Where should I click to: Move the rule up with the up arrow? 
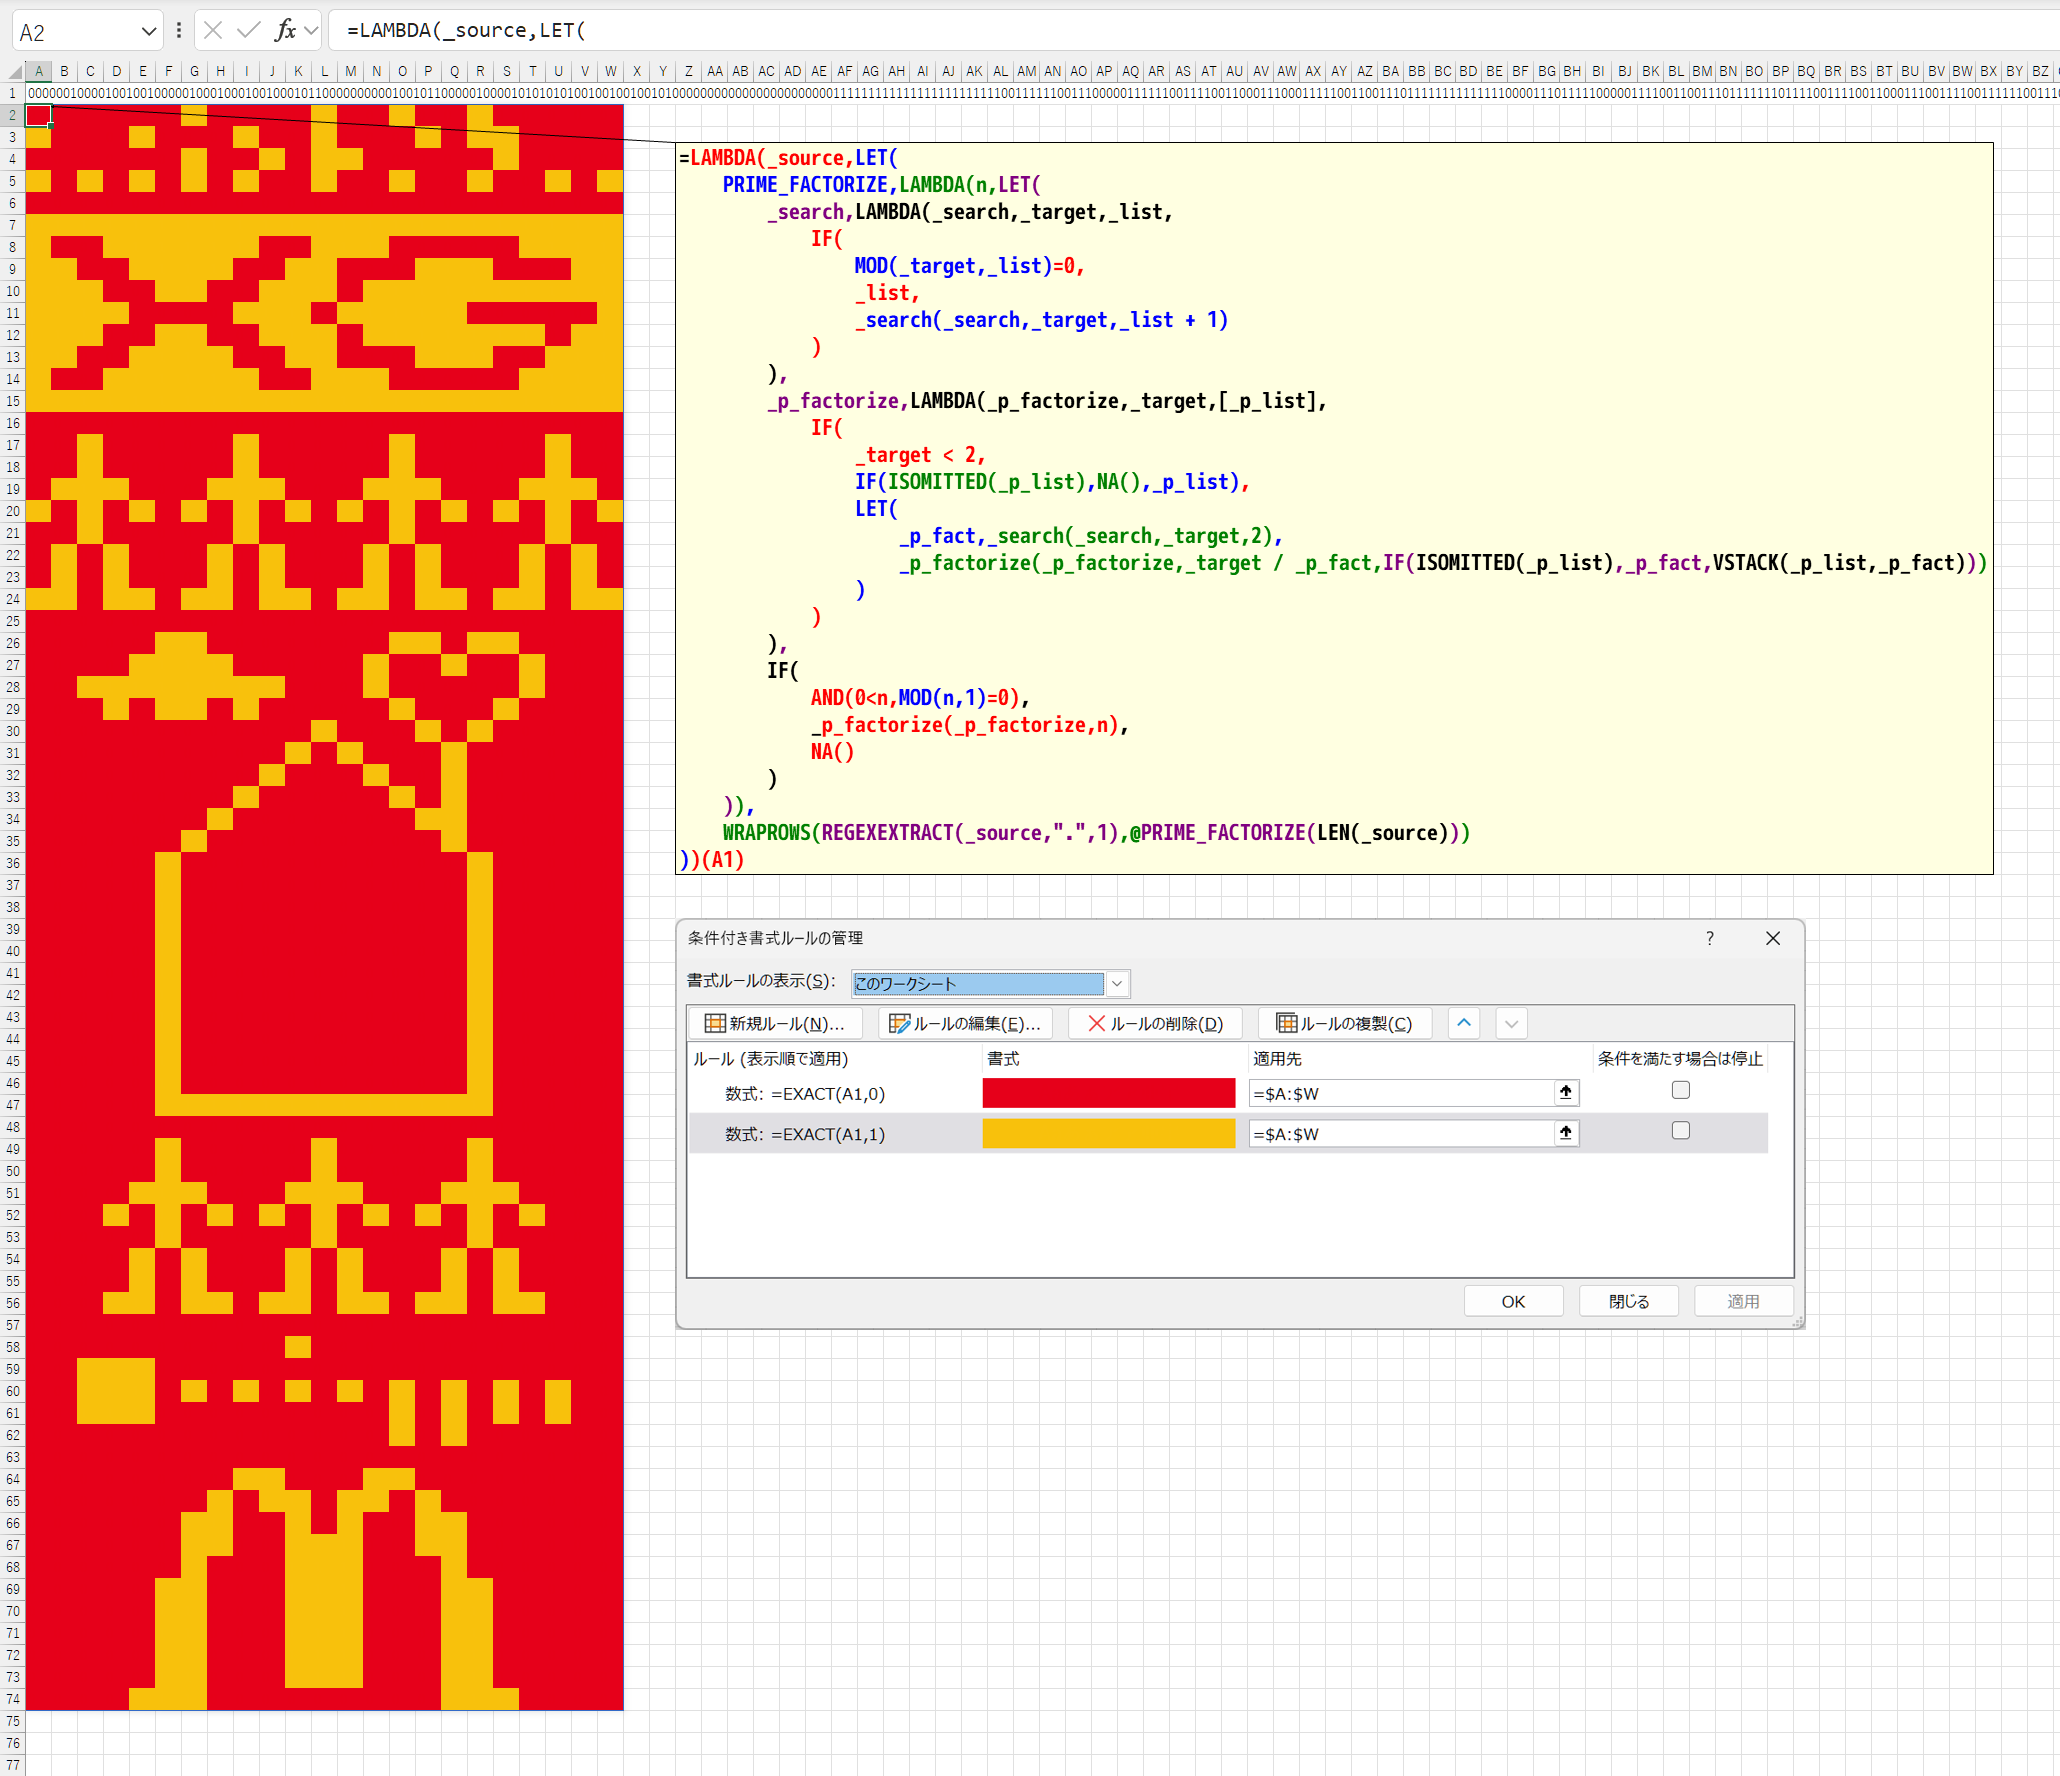pyautogui.click(x=1464, y=1023)
